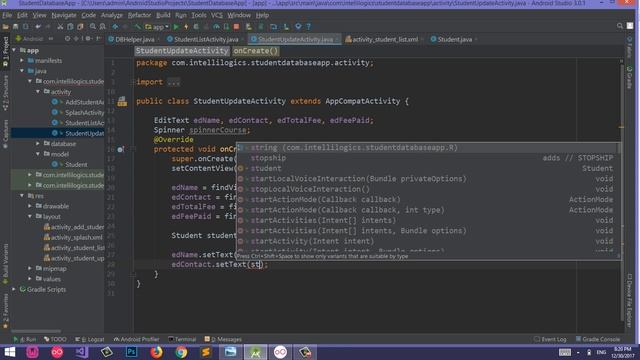Screen dimensions: 640x360
Task: Click the Open folder toolbar icon
Action: 6,27
